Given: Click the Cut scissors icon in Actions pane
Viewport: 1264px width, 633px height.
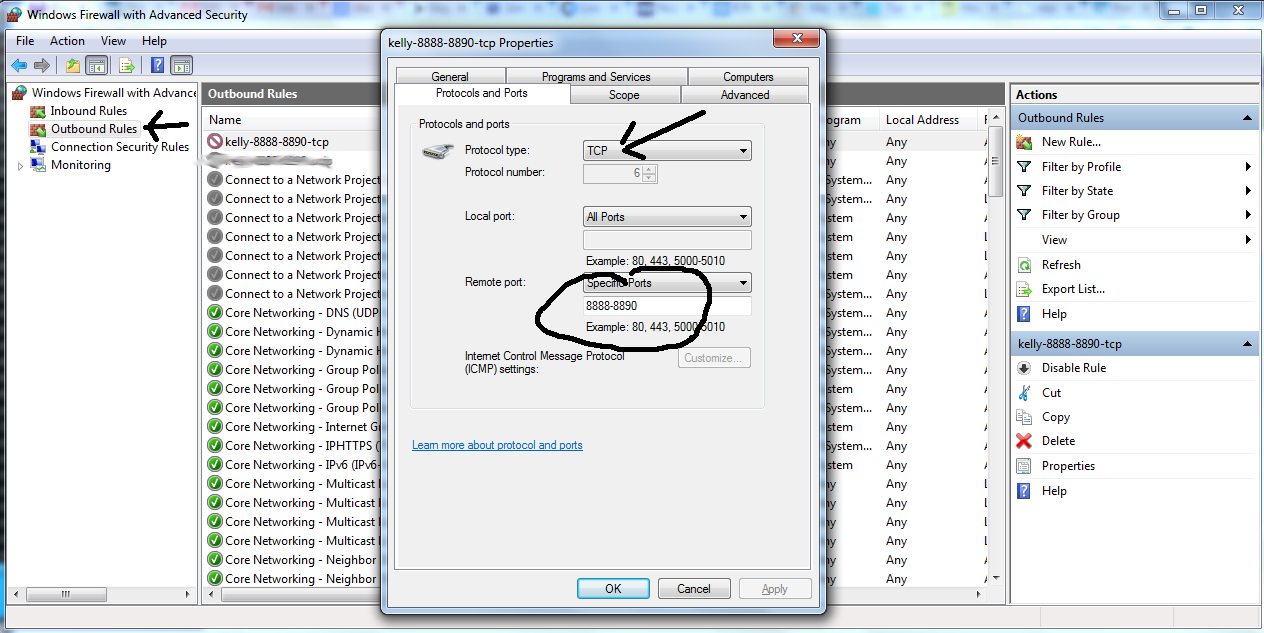Looking at the screenshot, I should click(1024, 393).
